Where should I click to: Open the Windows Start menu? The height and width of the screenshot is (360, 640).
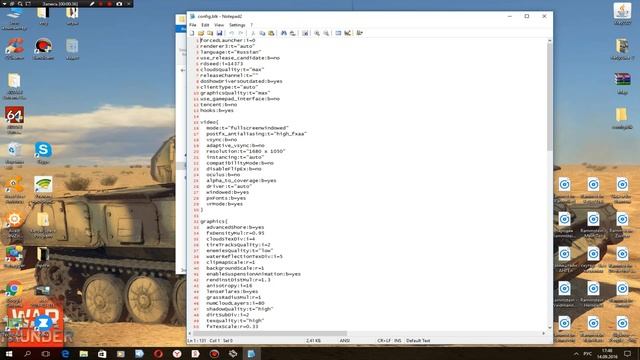click(x=9, y=353)
